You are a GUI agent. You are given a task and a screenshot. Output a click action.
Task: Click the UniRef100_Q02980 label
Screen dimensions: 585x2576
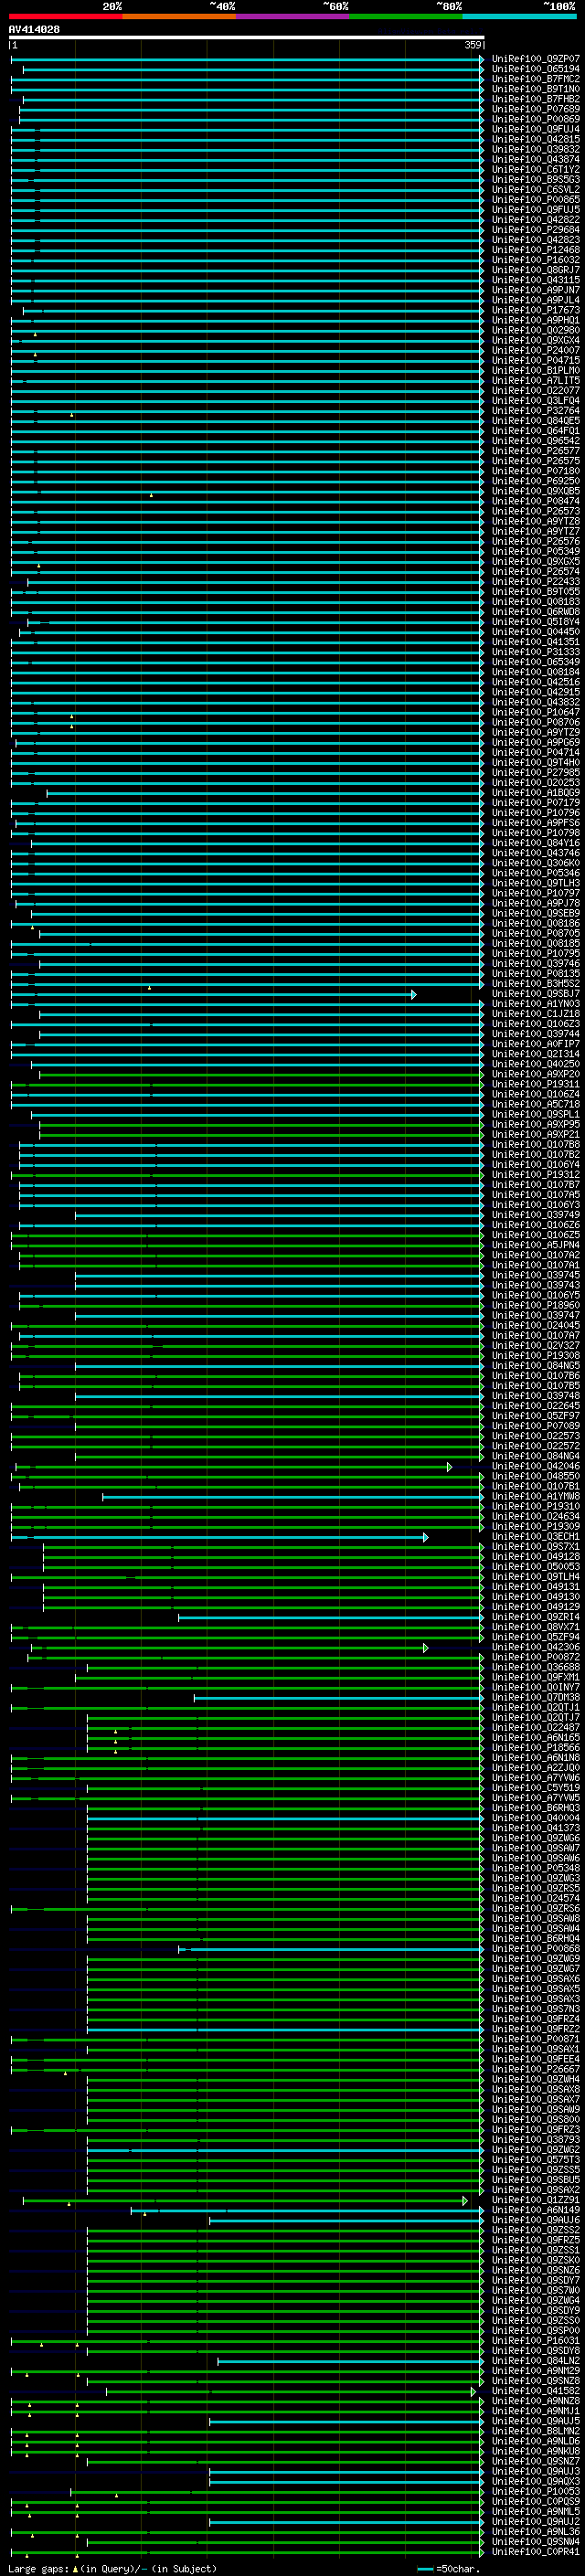click(x=535, y=330)
